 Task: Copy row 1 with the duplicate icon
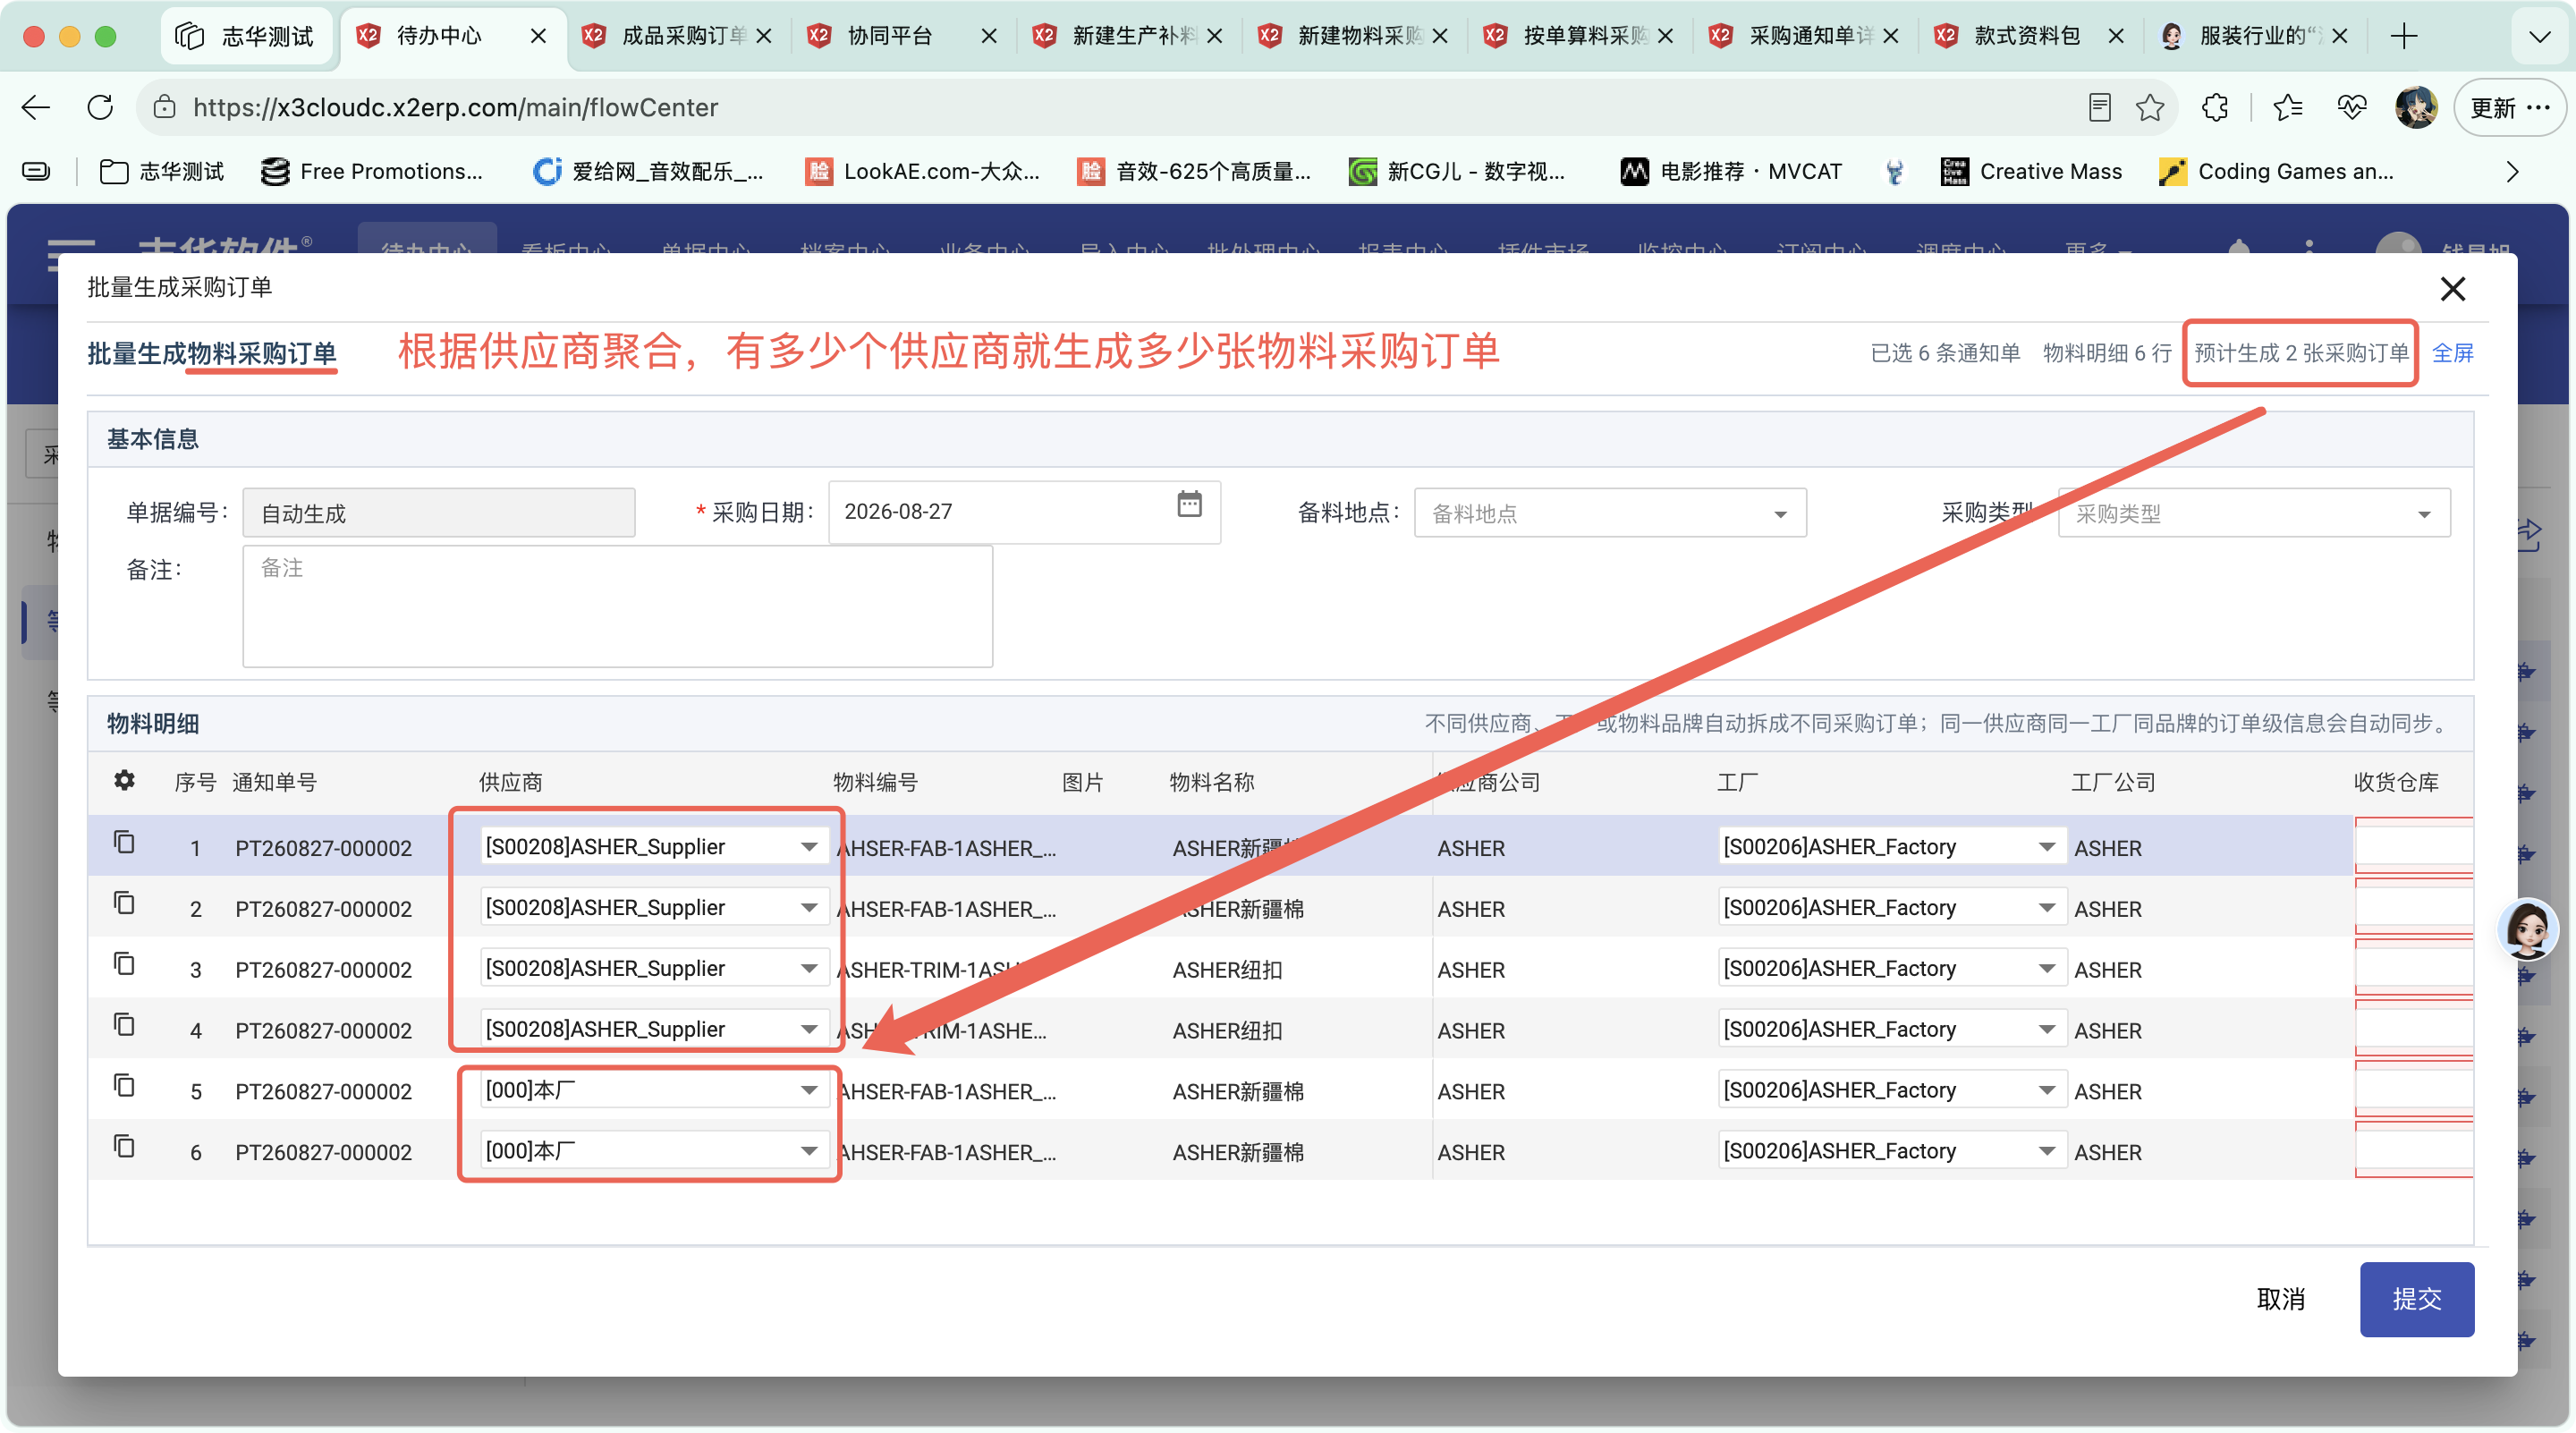(124, 843)
